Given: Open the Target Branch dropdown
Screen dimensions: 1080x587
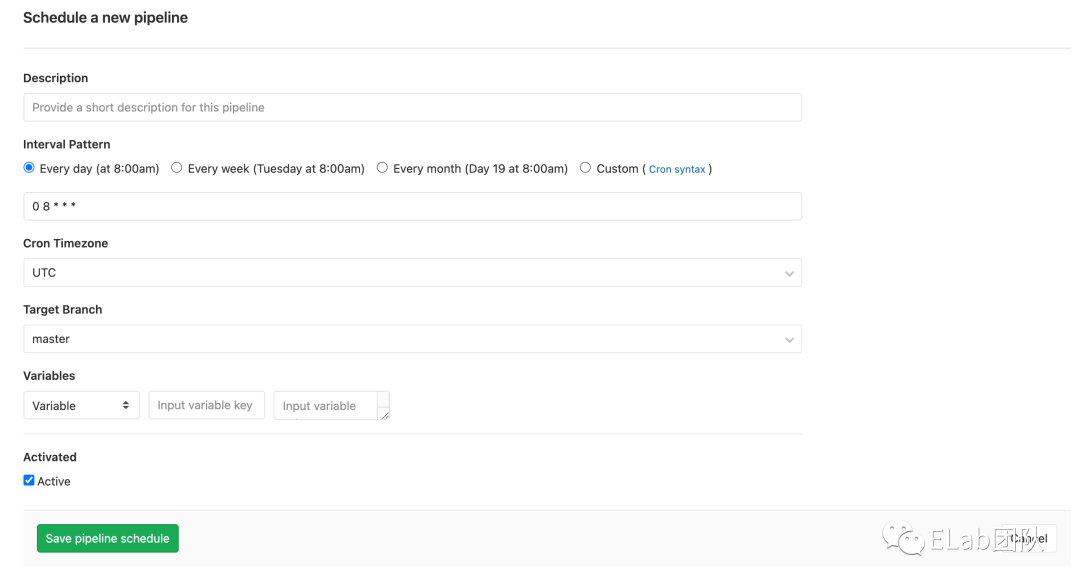Looking at the screenshot, I should click(x=412, y=339).
